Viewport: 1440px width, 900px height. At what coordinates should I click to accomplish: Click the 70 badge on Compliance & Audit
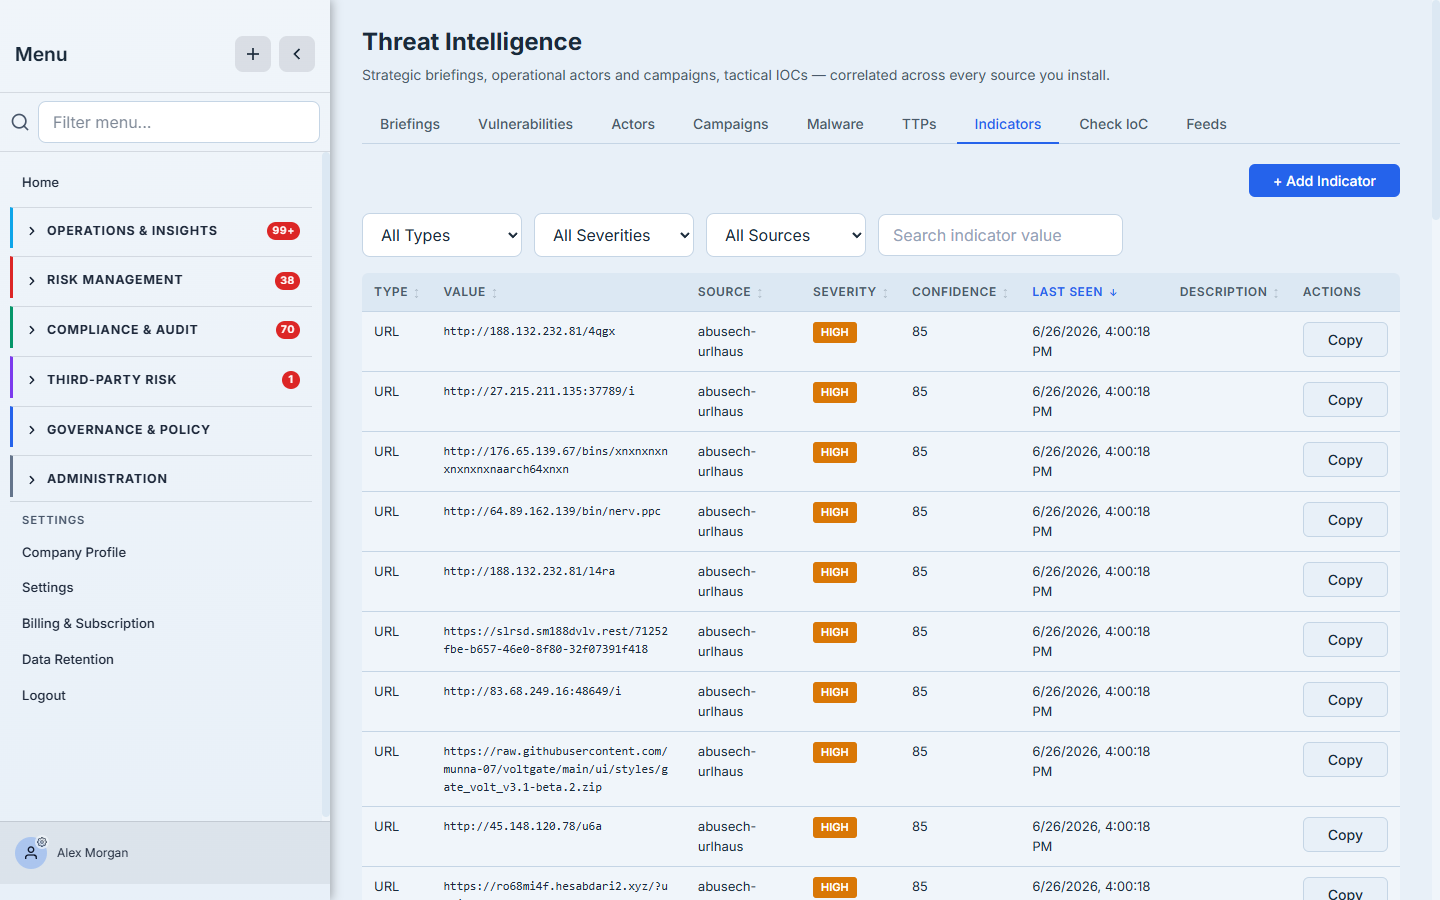[x=287, y=330]
